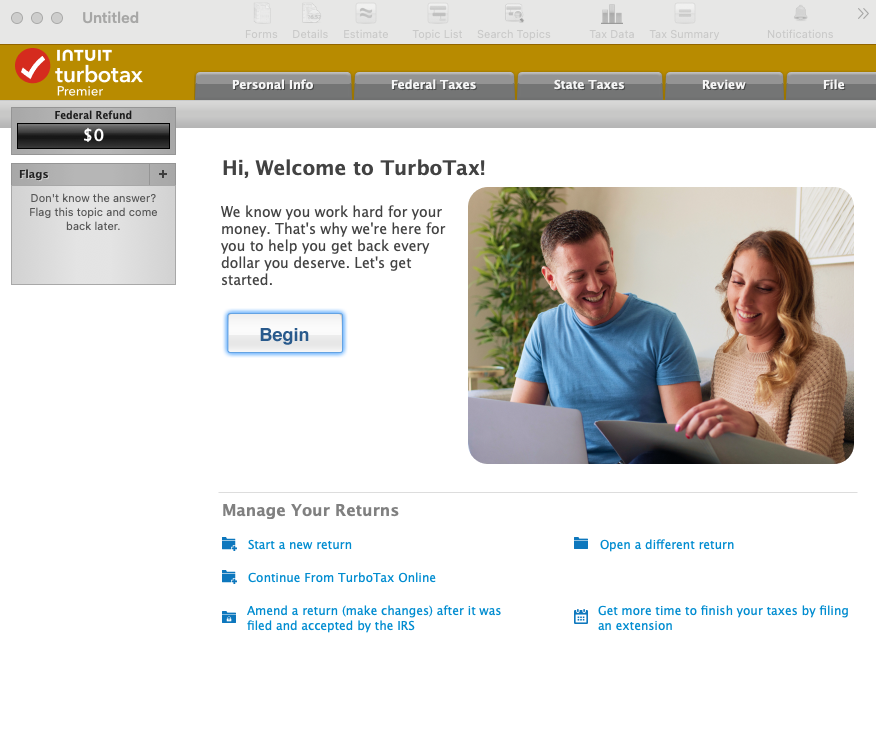Click Open a different return link
Image resolution: width=876 pixels, height=729 pixels.
click(666, 545)
